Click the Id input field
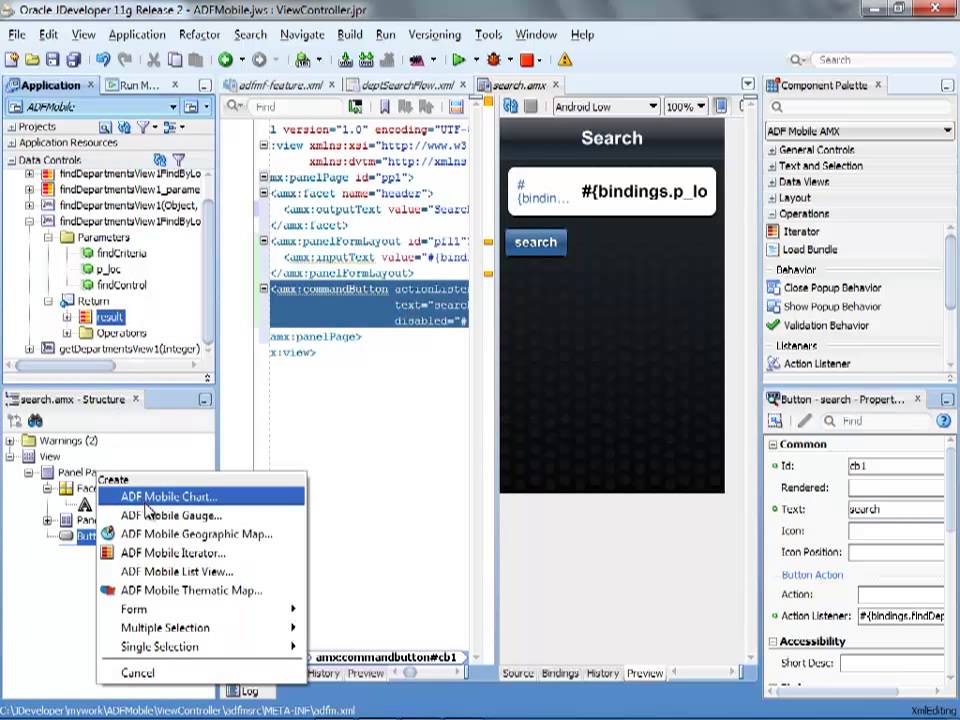The height and width of the screenshot is (720, 960). pyautogui.click(x=896, y=466)
